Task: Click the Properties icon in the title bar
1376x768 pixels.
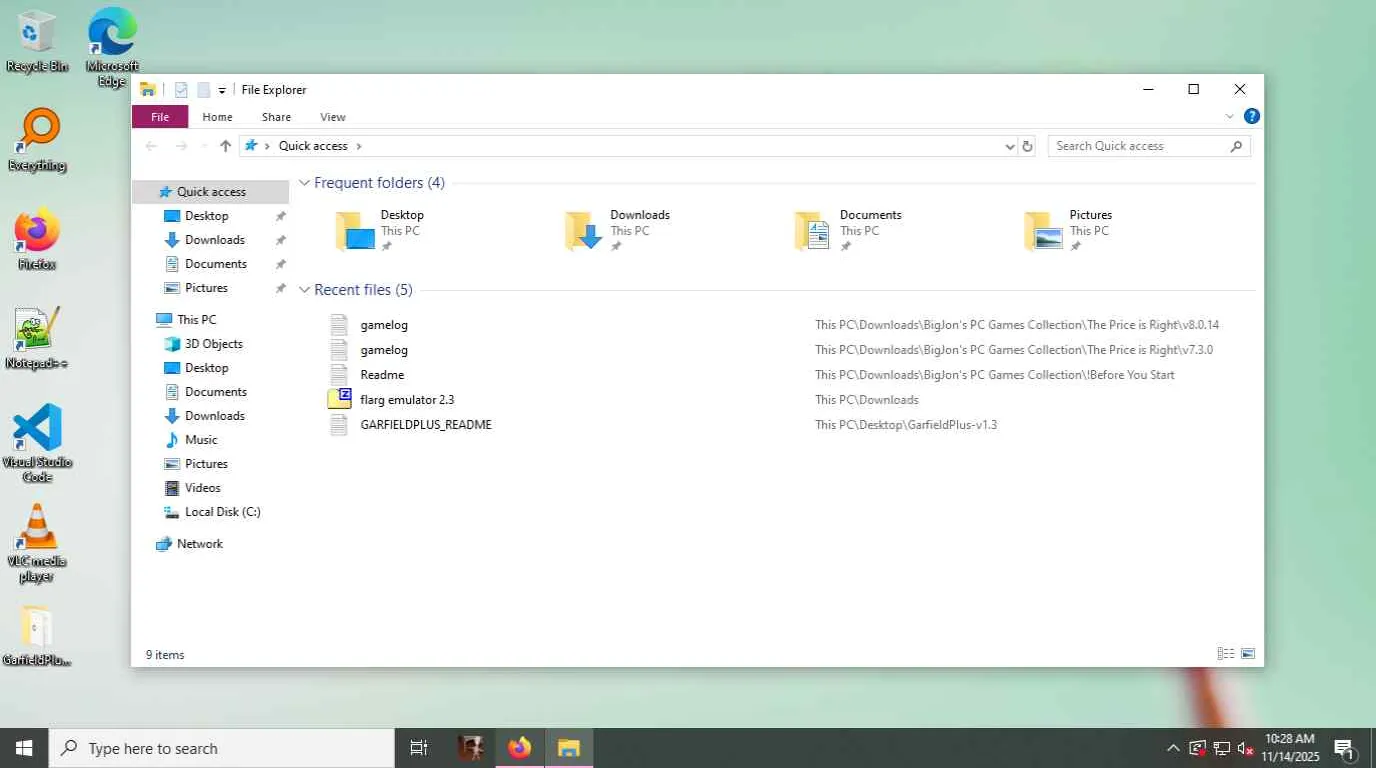Action: coord(181,90)
